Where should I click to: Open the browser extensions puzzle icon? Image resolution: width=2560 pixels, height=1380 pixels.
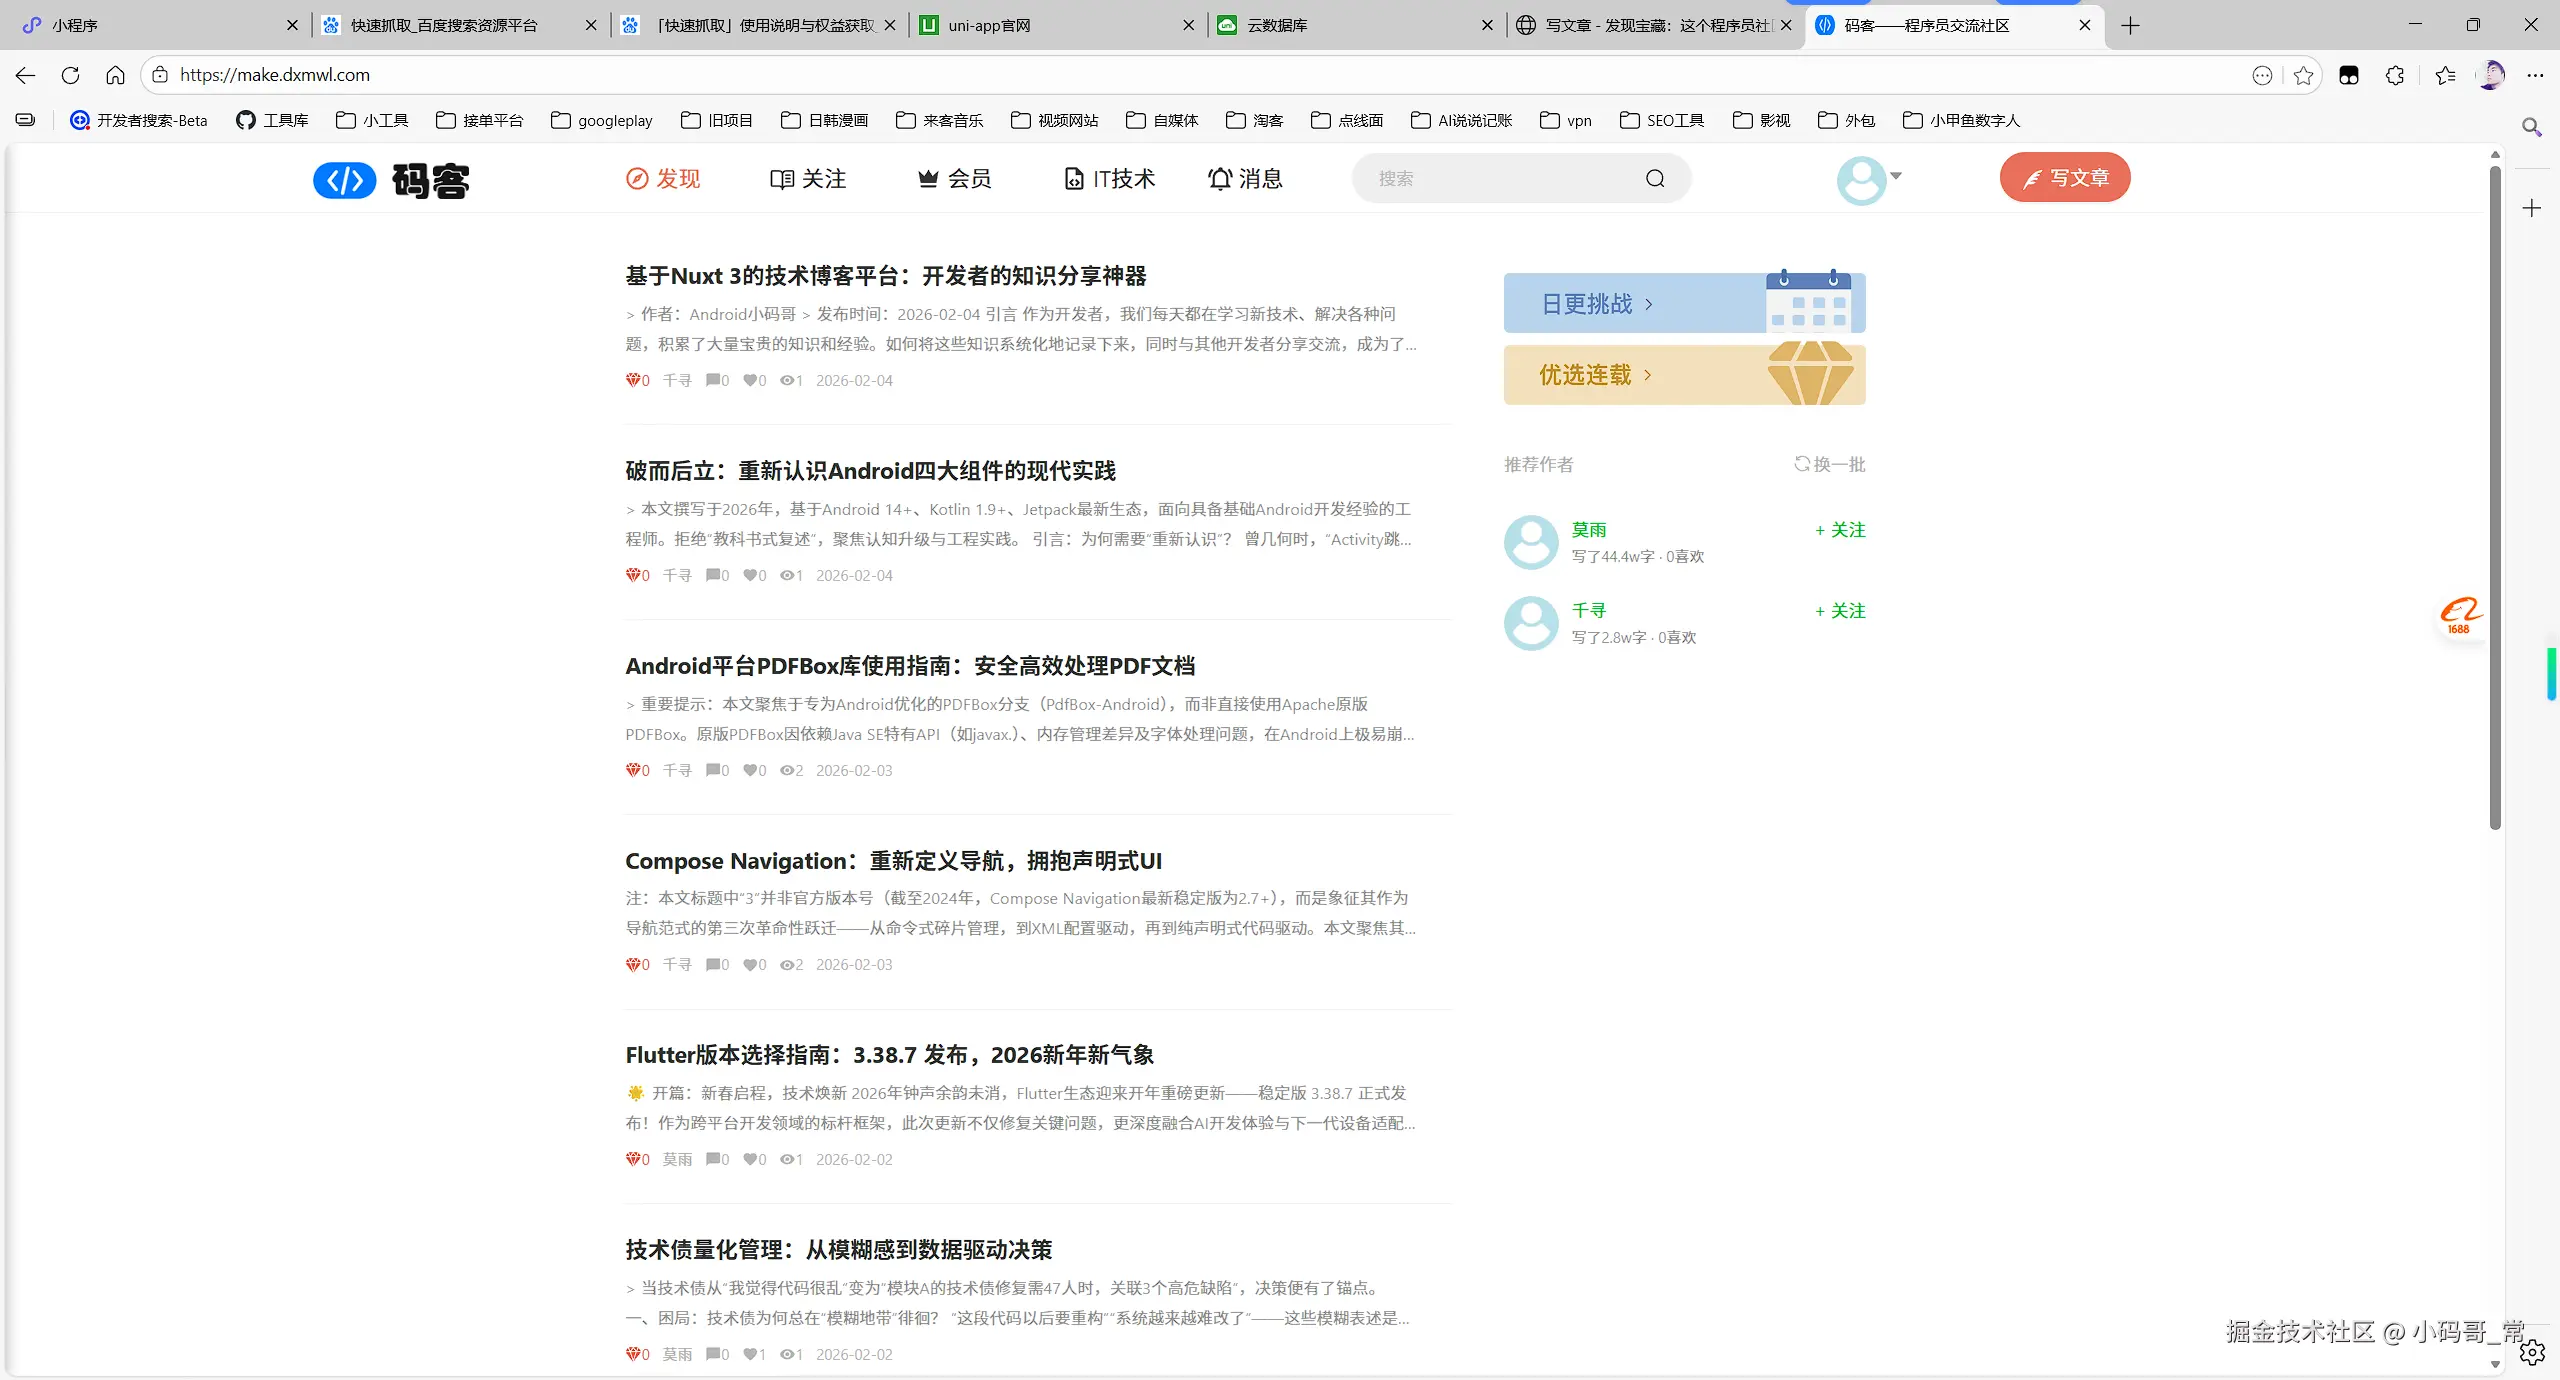click(2395, 75)
